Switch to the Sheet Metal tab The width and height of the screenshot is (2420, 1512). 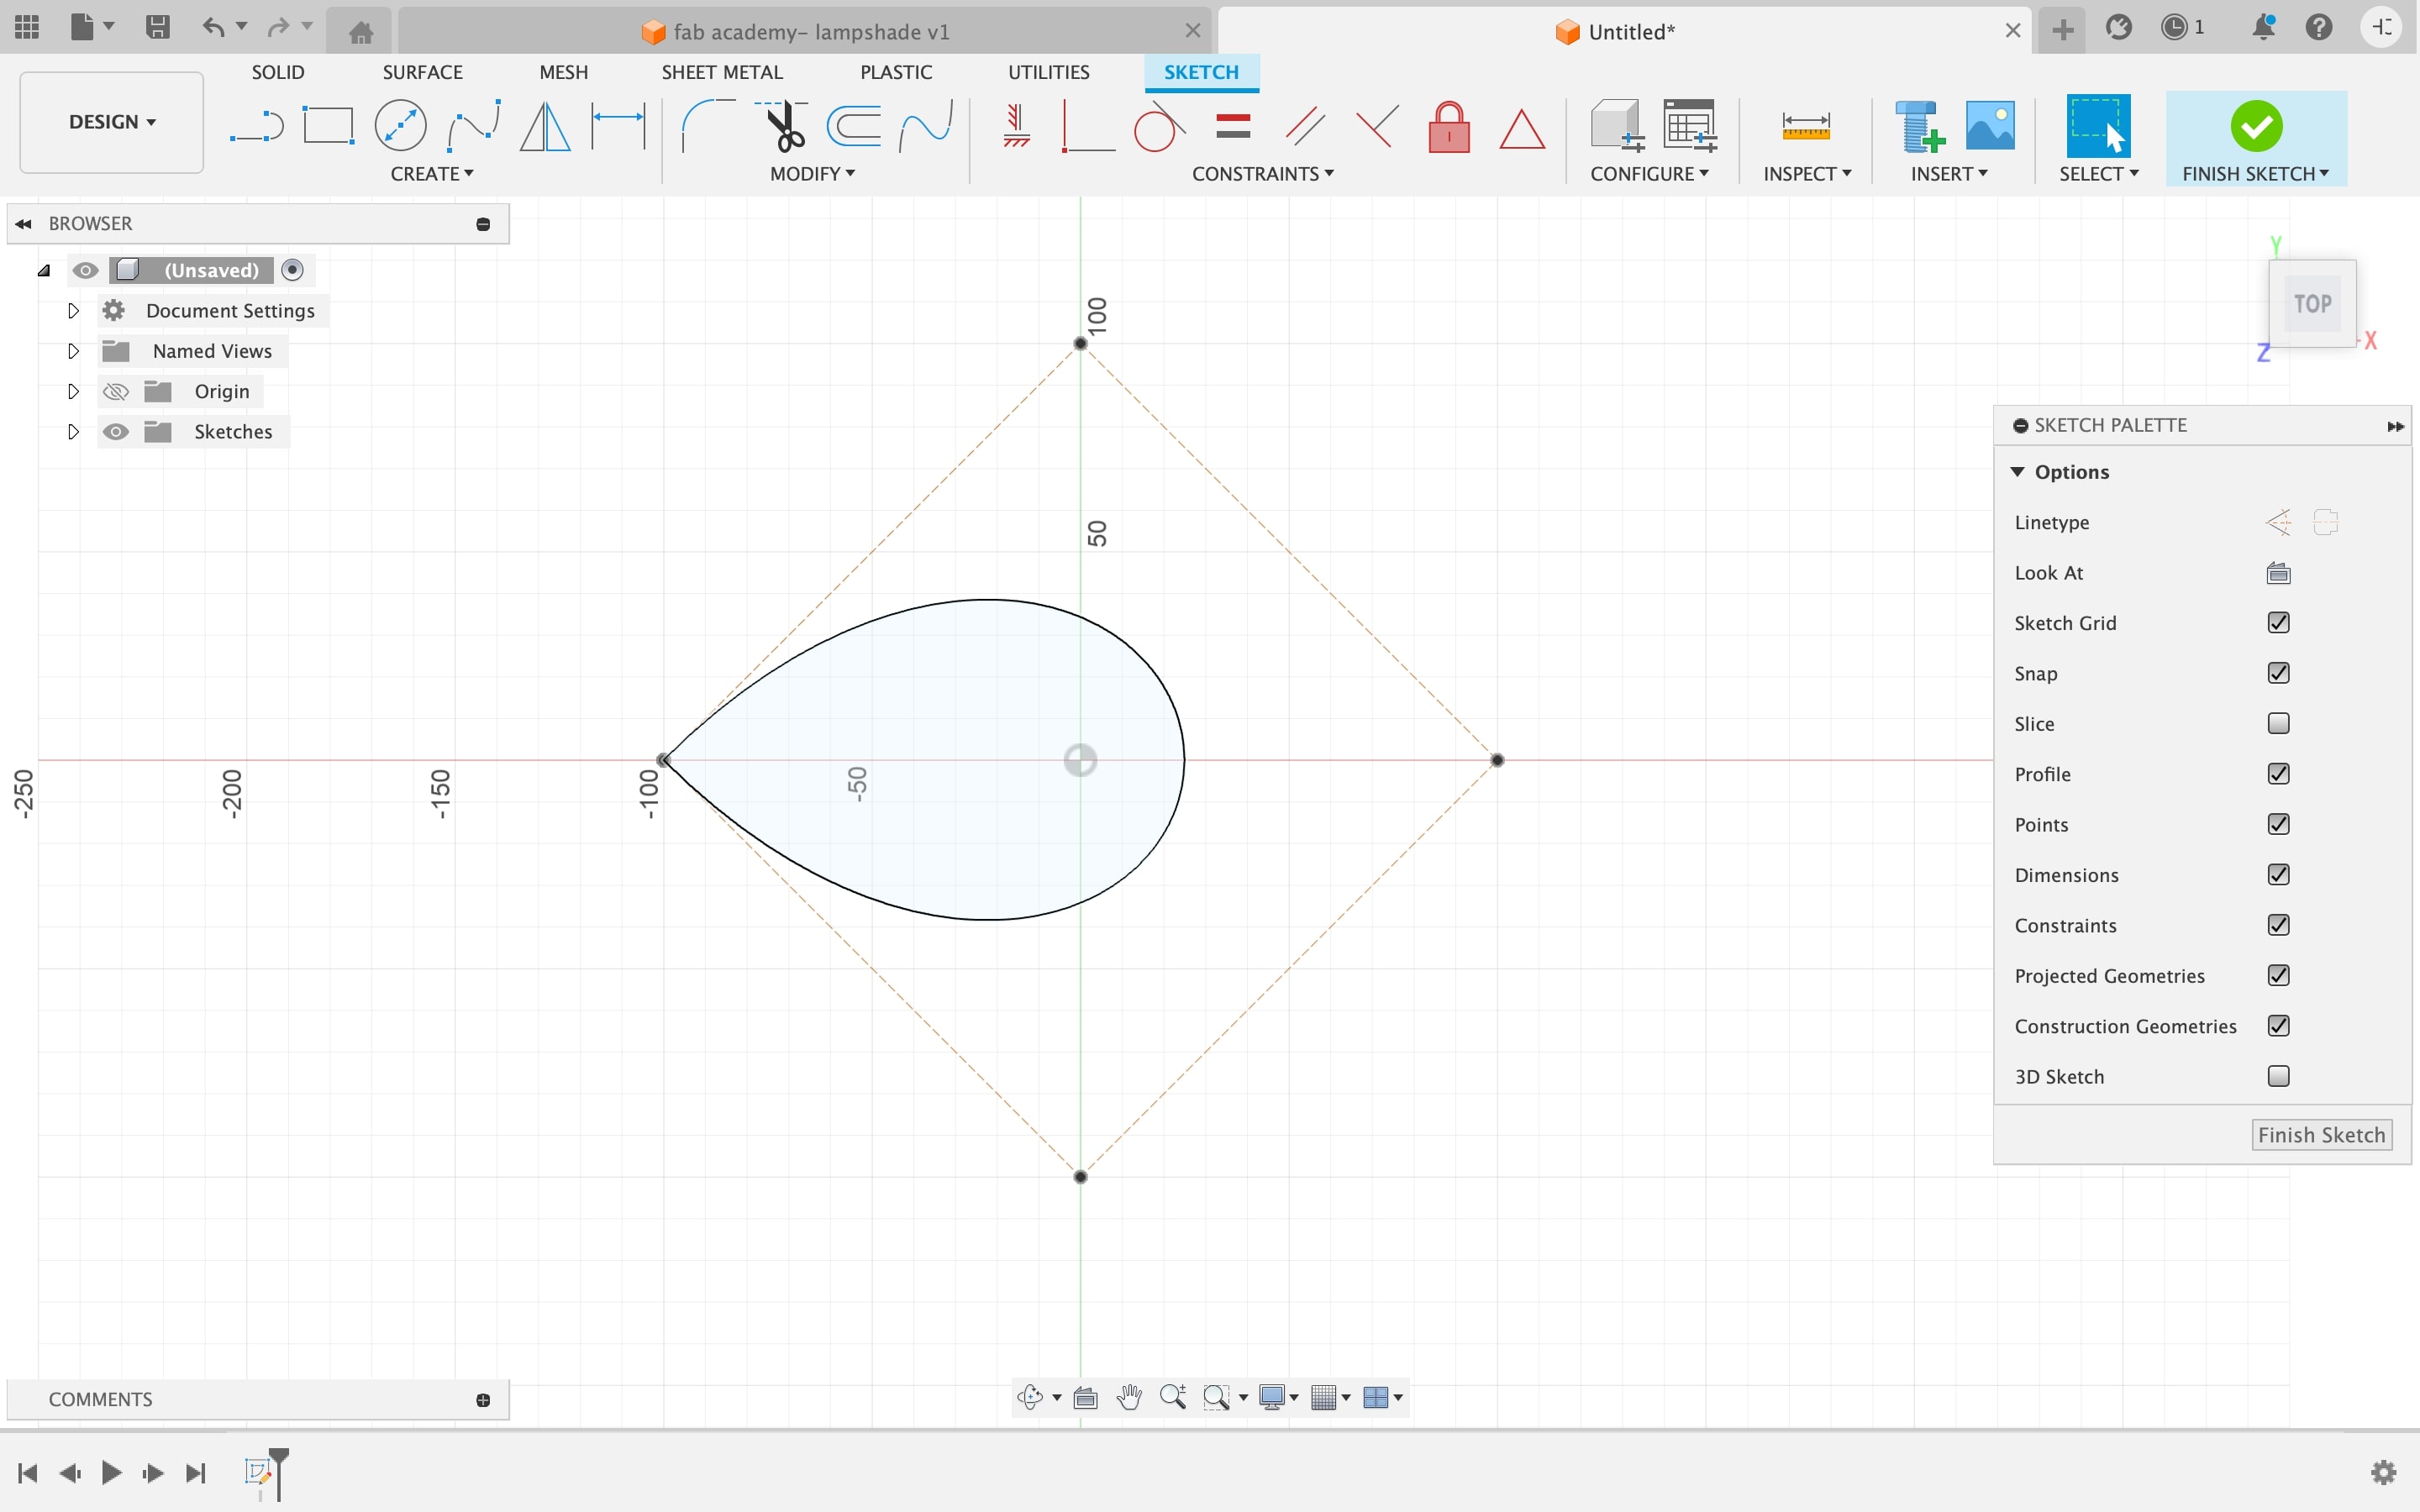721,71
